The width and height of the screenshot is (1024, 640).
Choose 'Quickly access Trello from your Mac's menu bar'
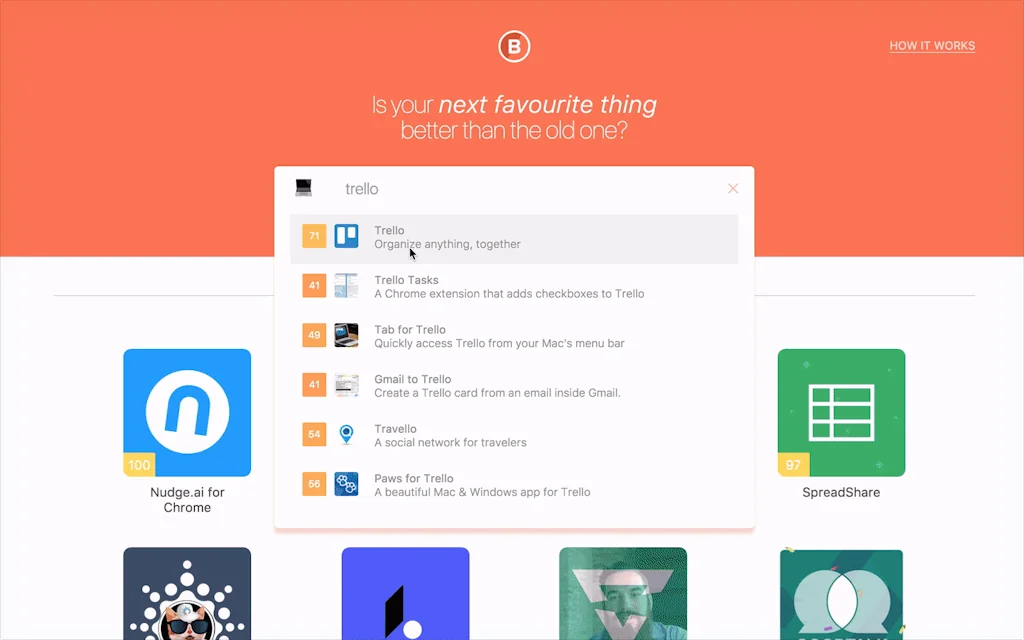pos(499,344)
